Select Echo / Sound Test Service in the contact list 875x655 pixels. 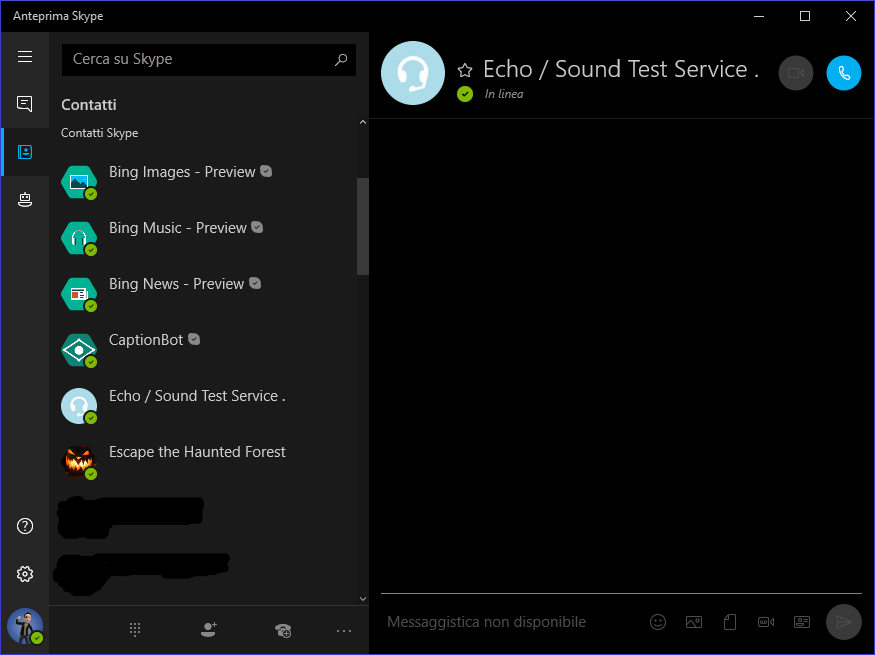click(x=203, y=406)
